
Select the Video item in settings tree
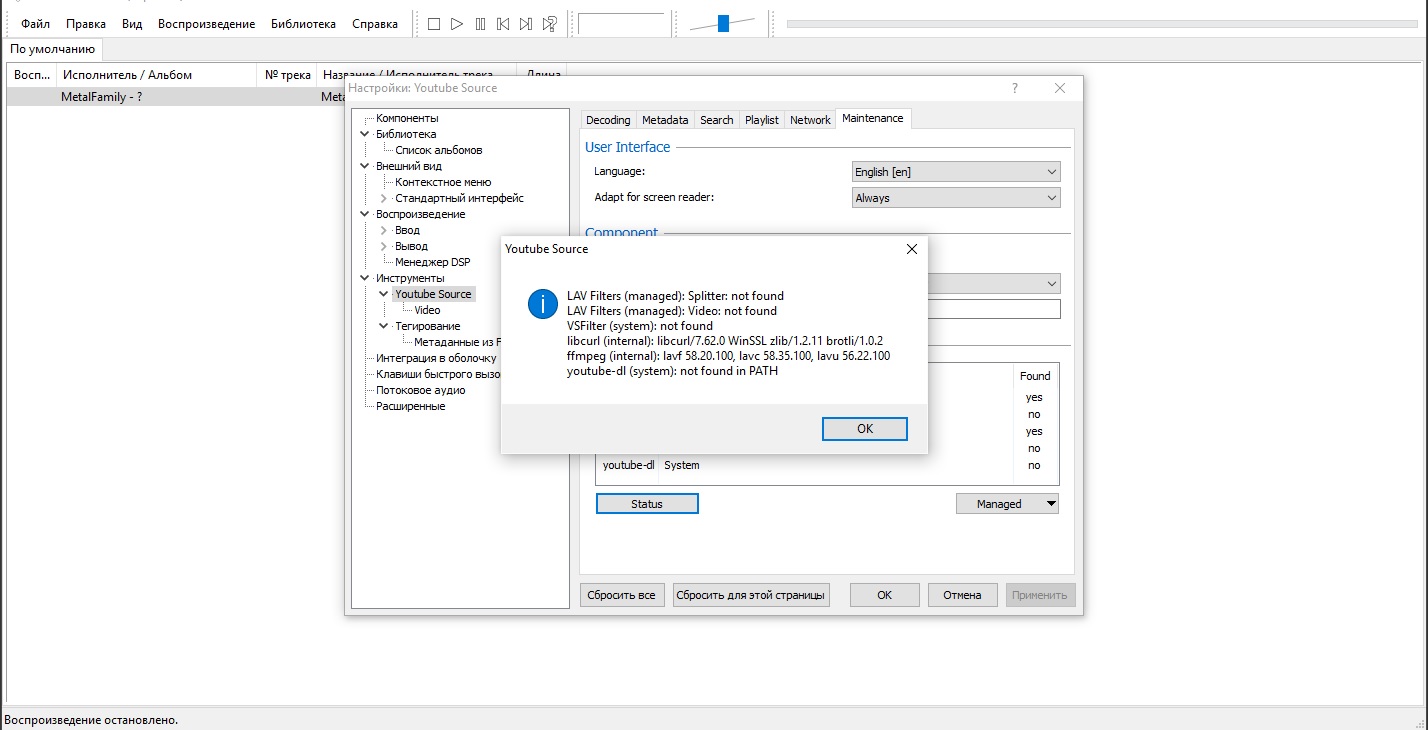(427, 310)
